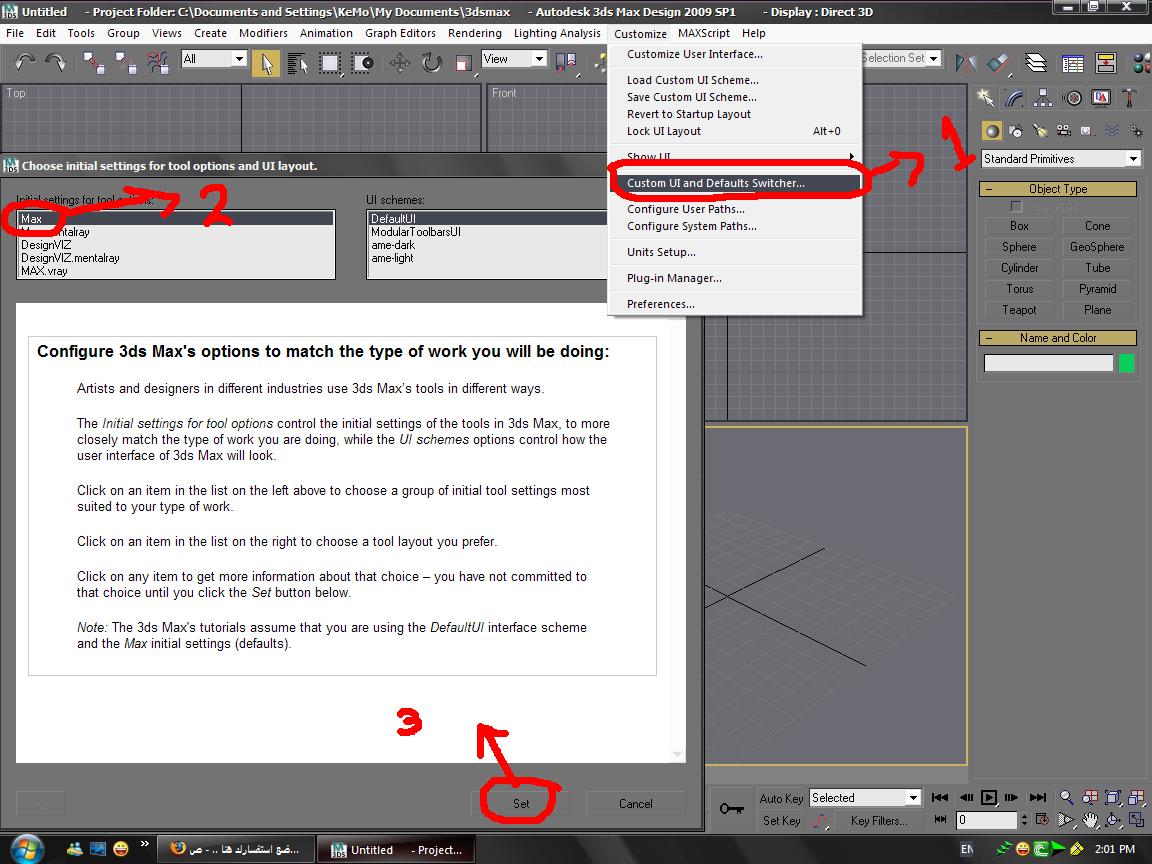Select the Shapes category icon

[x=1016, y=131]
